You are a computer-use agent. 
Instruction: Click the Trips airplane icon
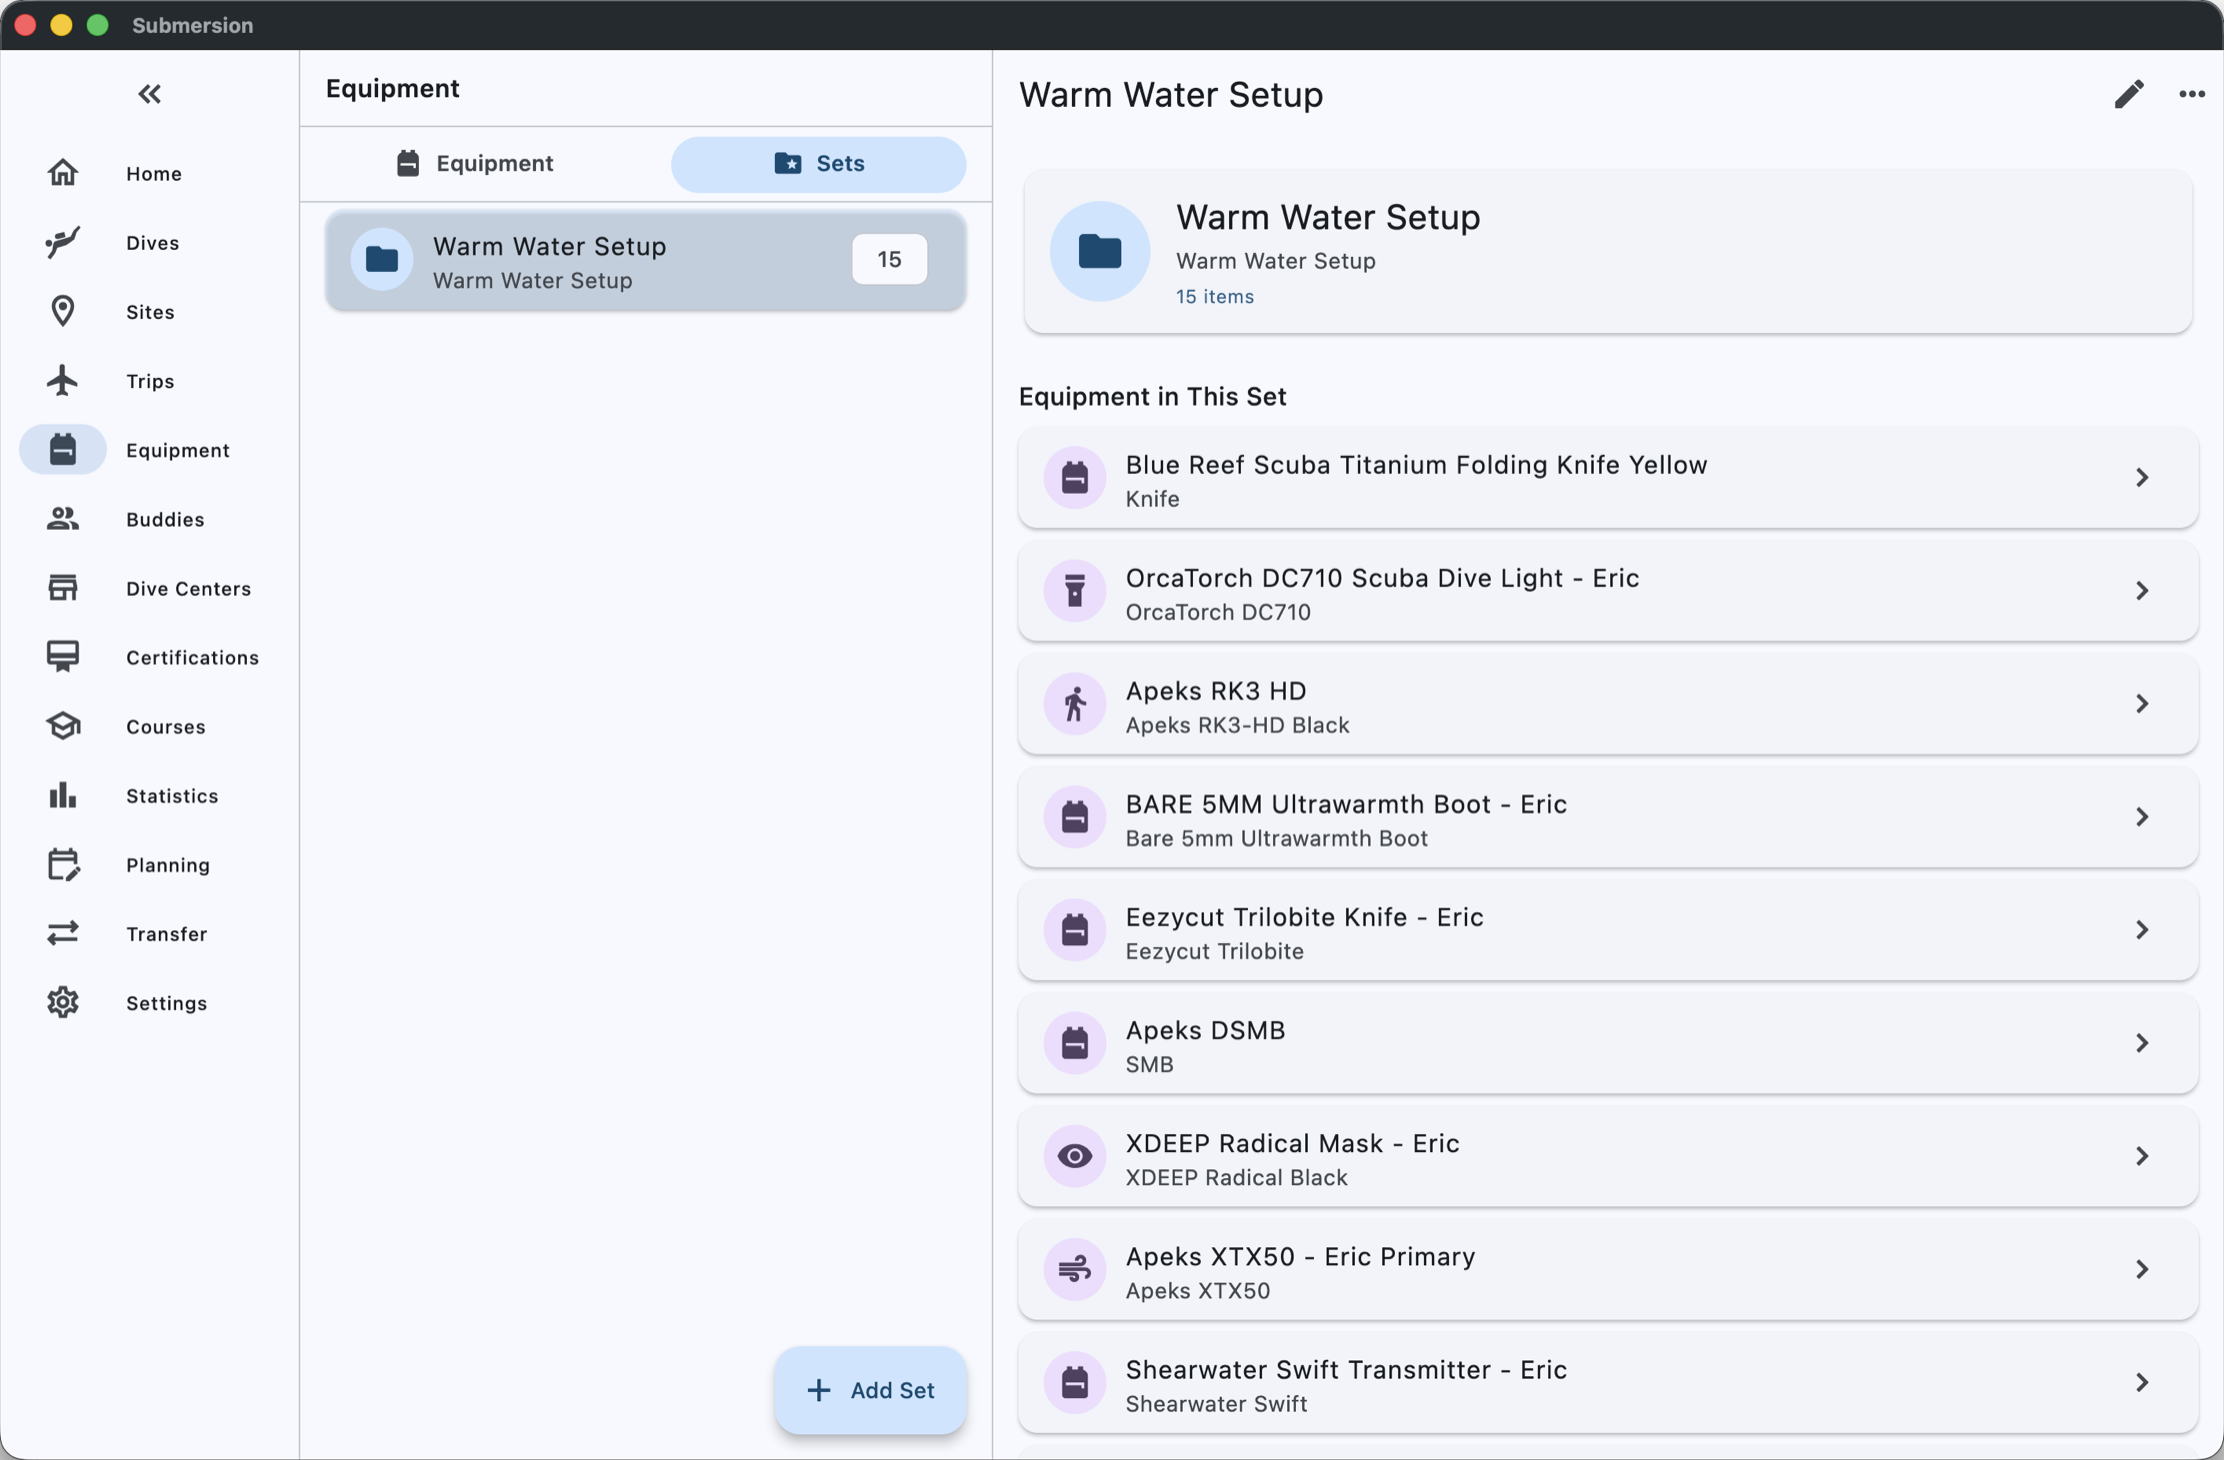click(x=63, y=380)
